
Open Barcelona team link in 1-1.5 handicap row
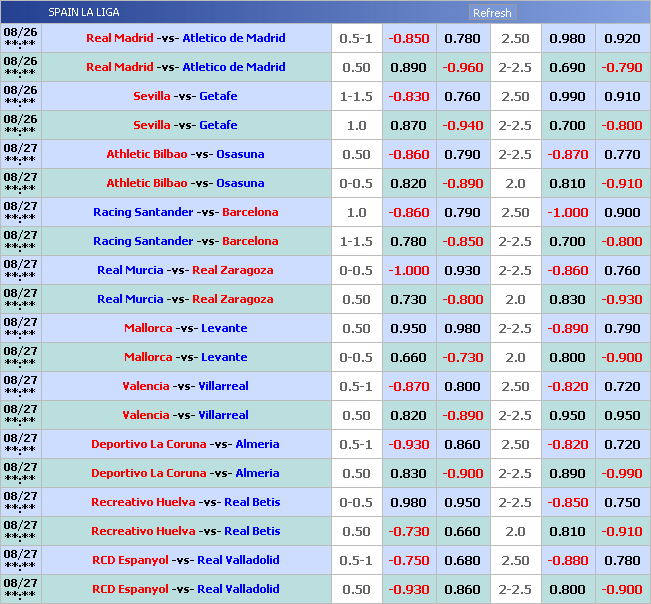click(250, 241)
